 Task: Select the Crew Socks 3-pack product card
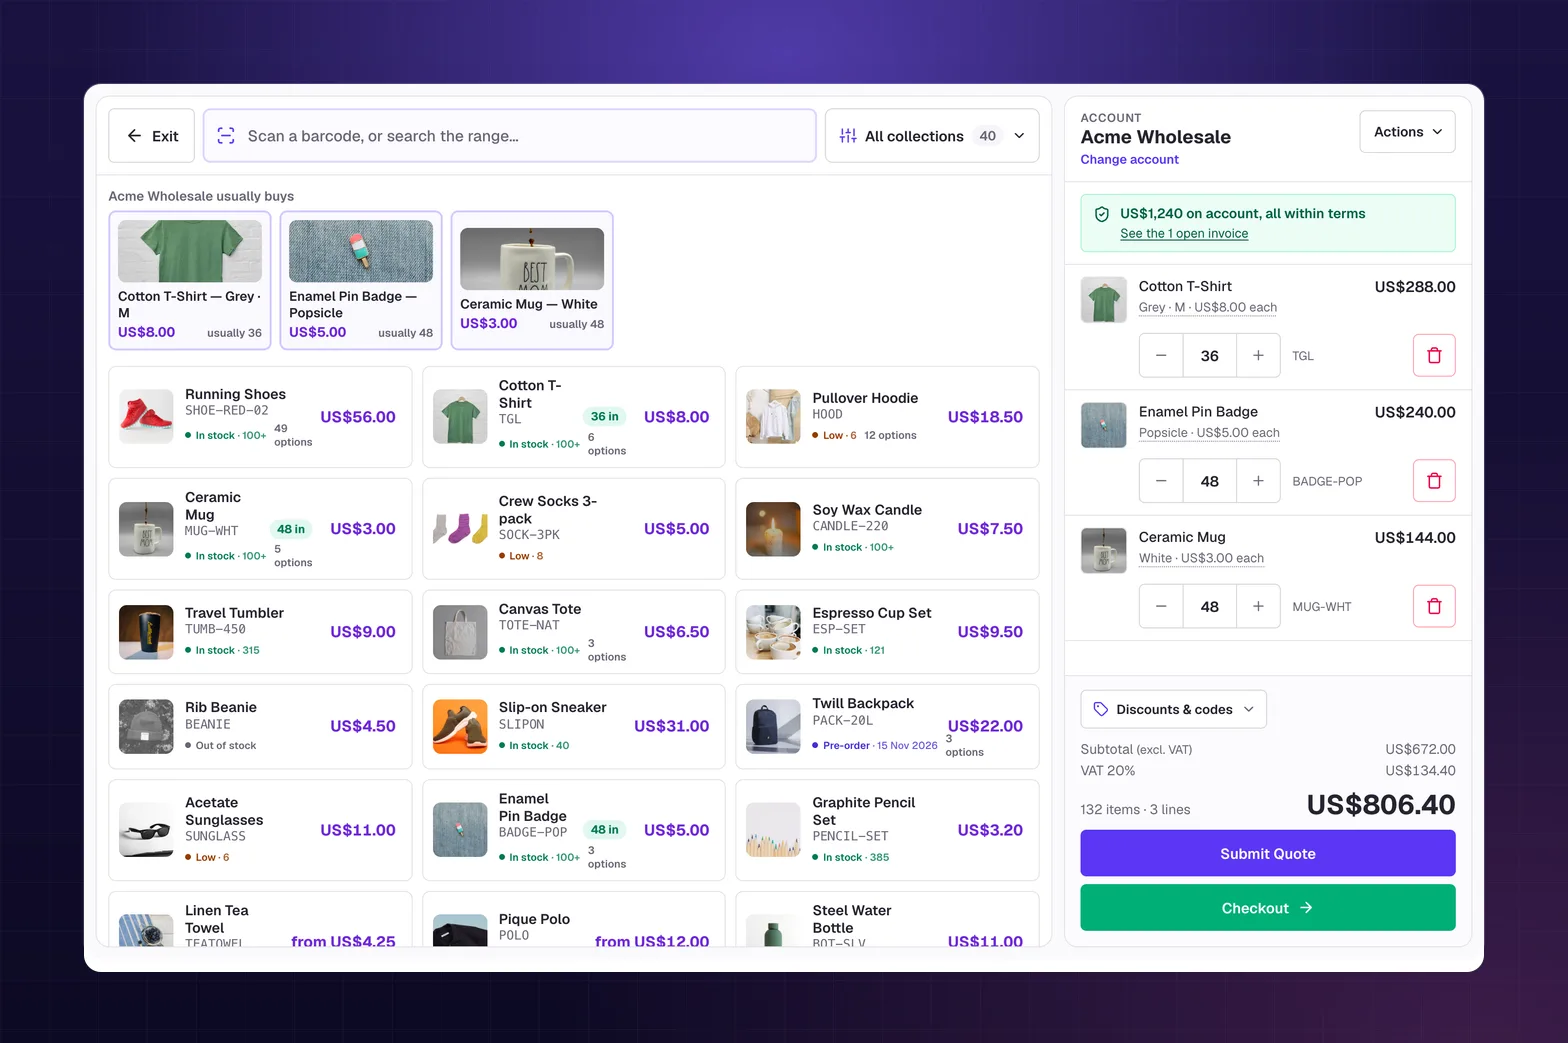(x=574, y=529)
